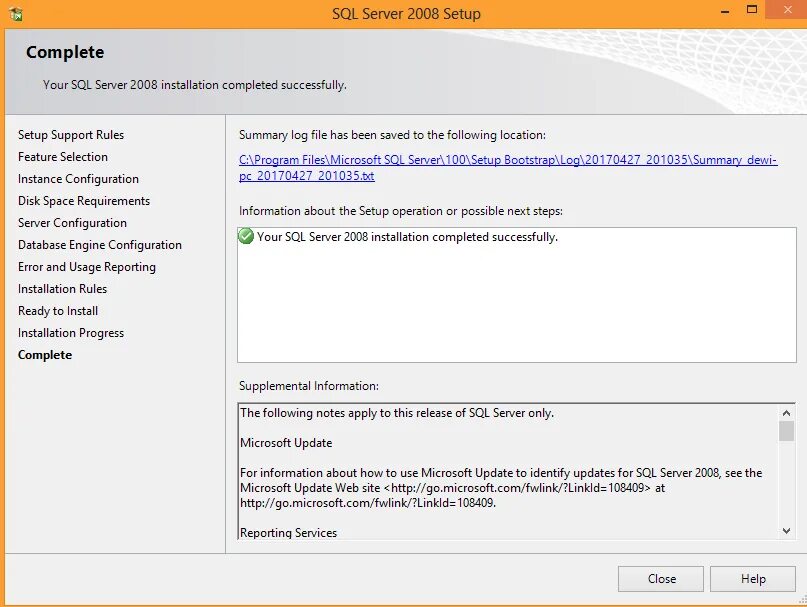Click the Reporting Services heading text
Screen dimensions: 807x607
pos(288,533)
